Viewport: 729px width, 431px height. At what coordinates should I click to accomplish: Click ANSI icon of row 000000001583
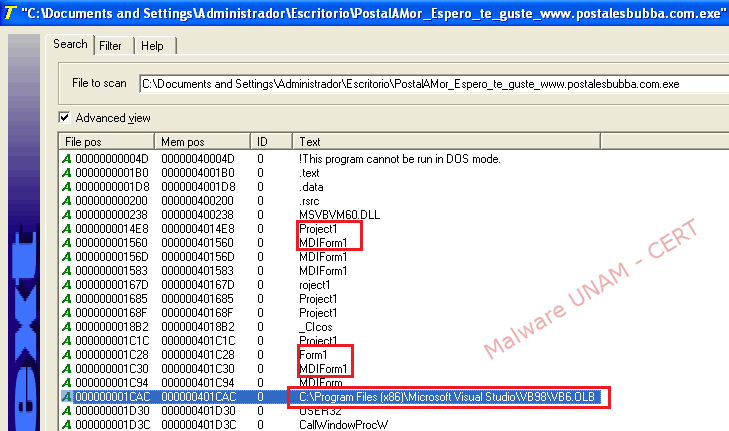pos(67,271)
